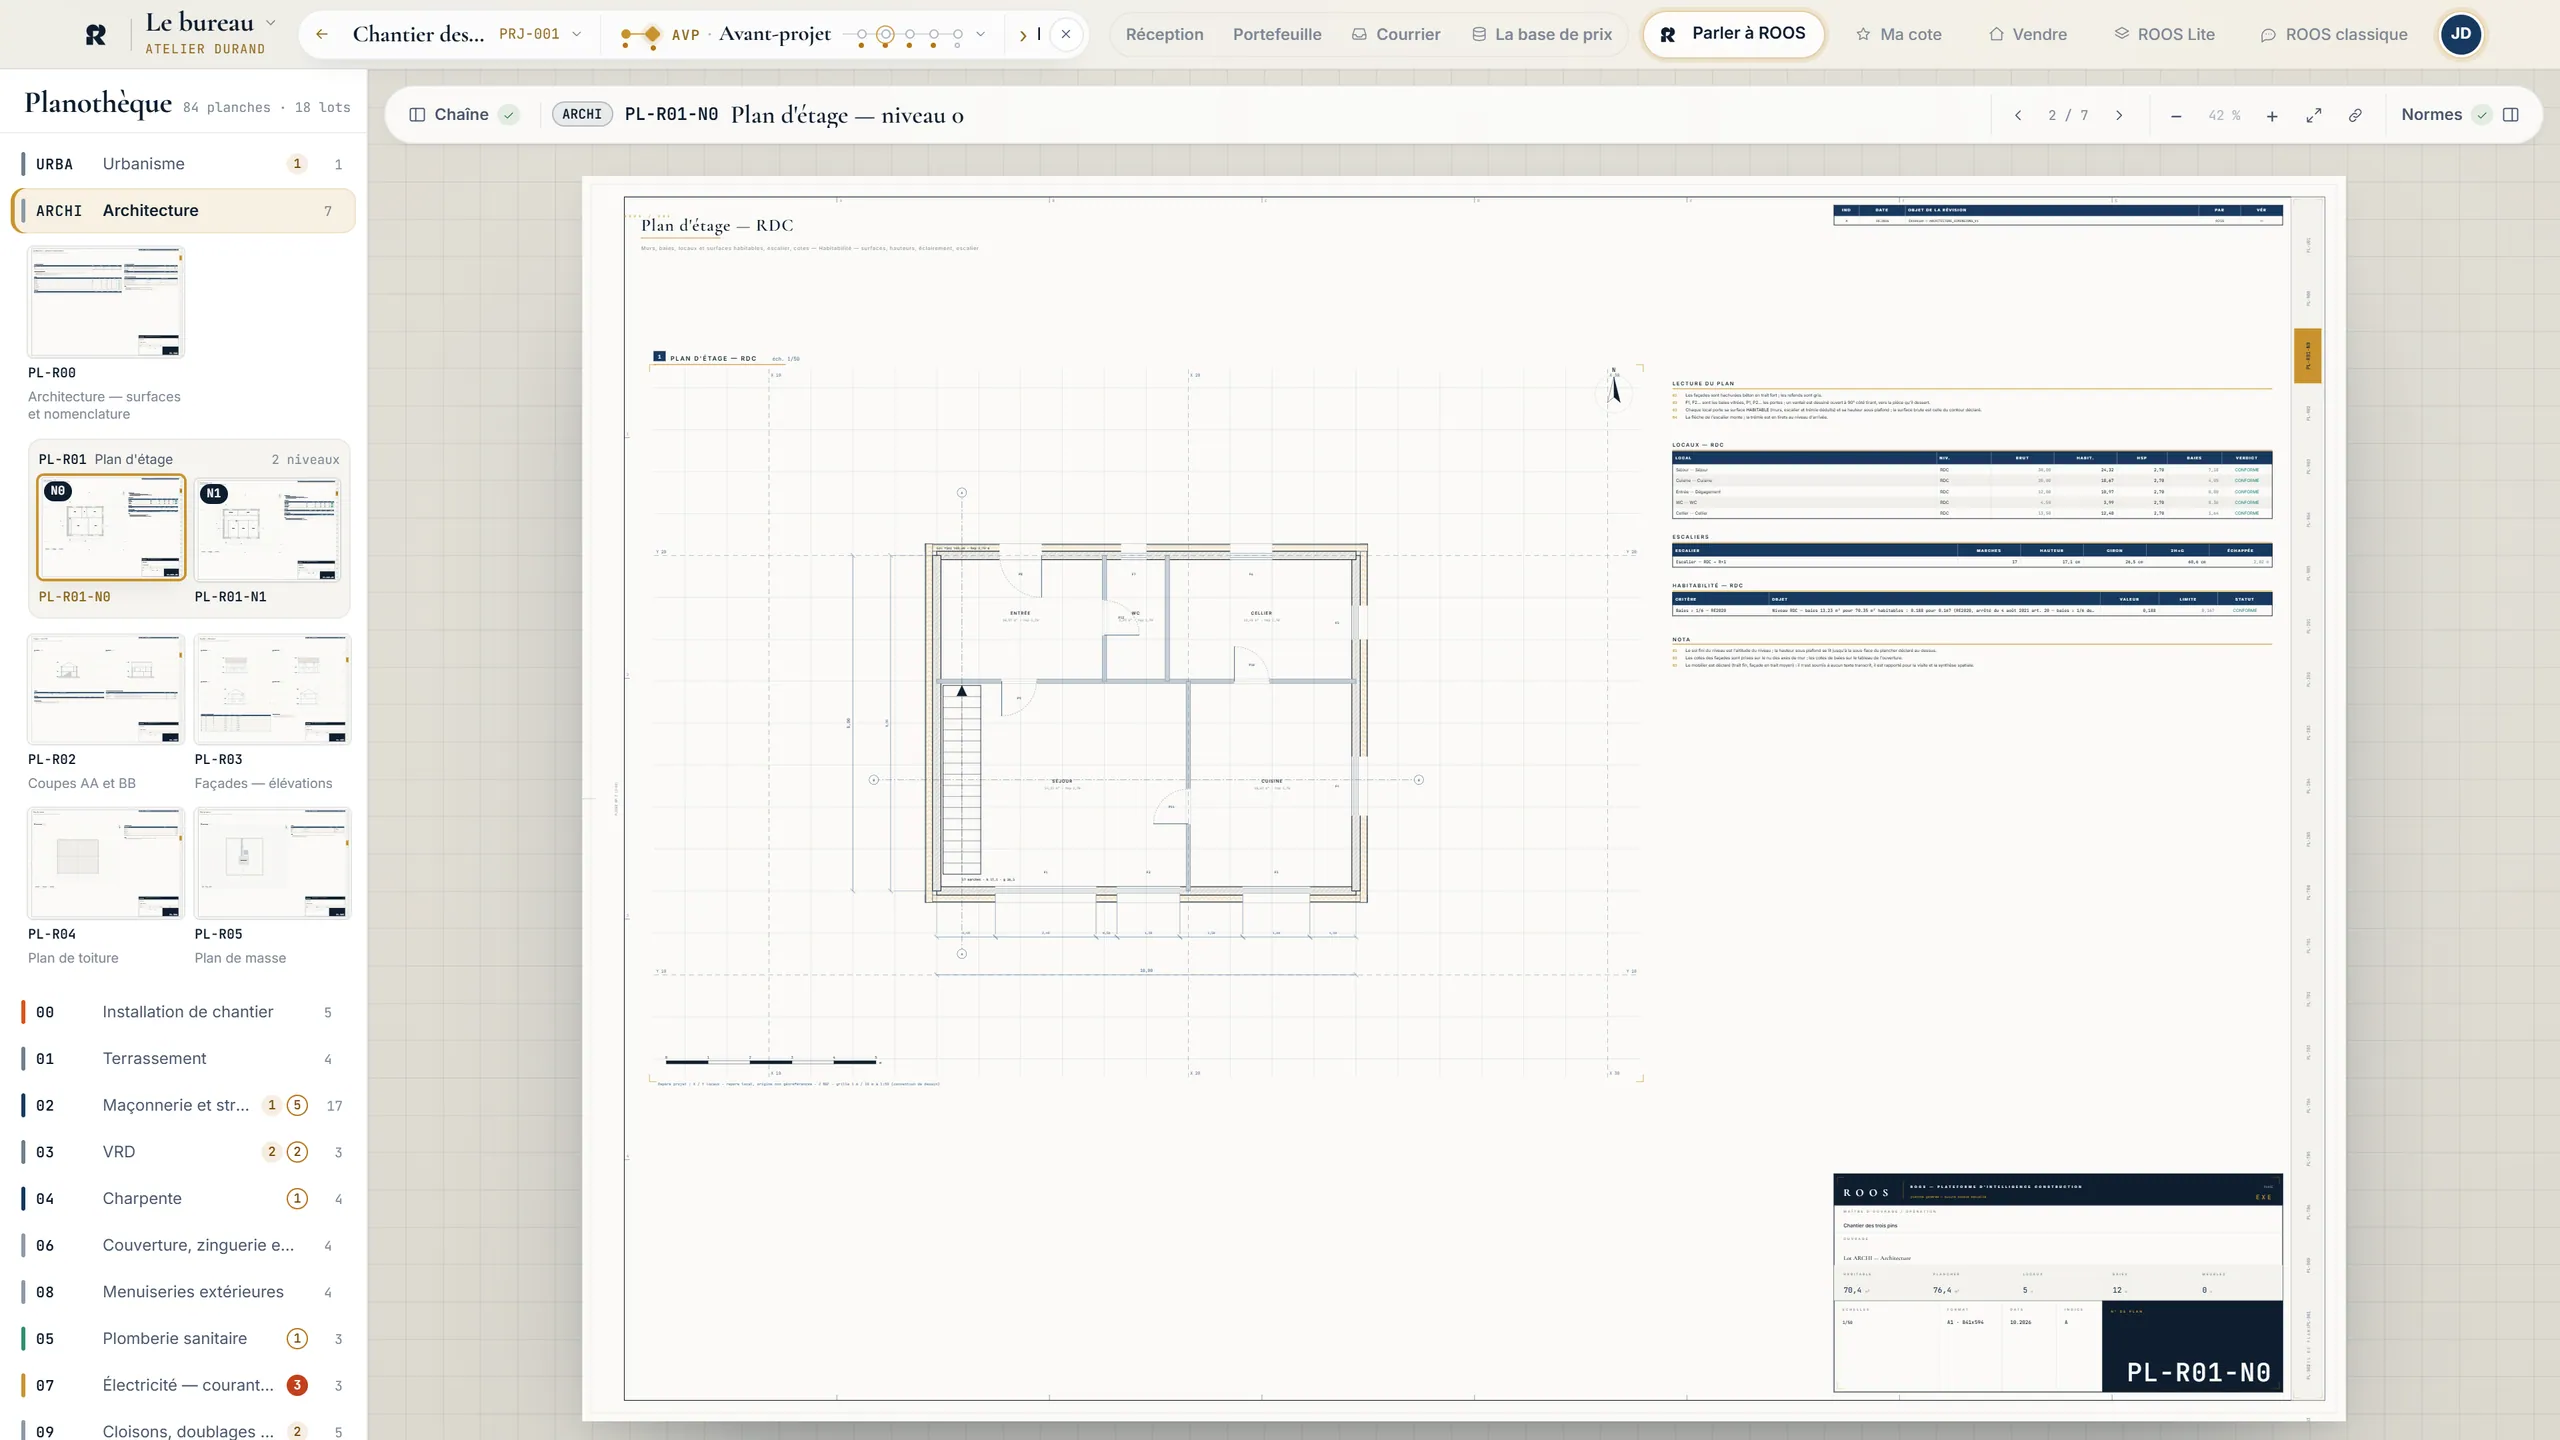Viewport: 2560px width, 1440px height.
Task: Go to previous sheet with left chevron
Action: tap(2018, 115)
